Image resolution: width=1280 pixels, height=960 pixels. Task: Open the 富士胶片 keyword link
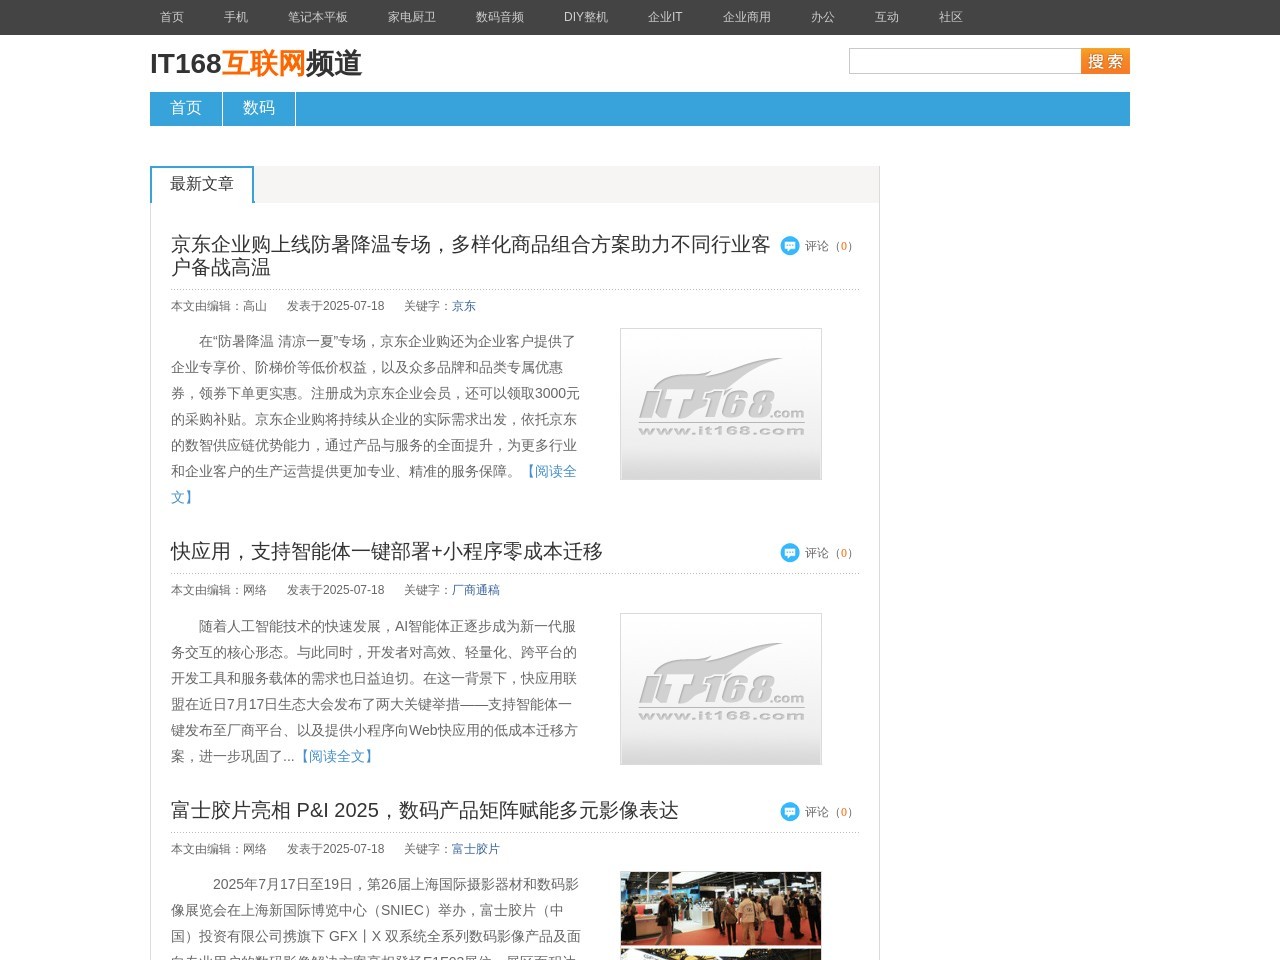(x=475, y=848)
